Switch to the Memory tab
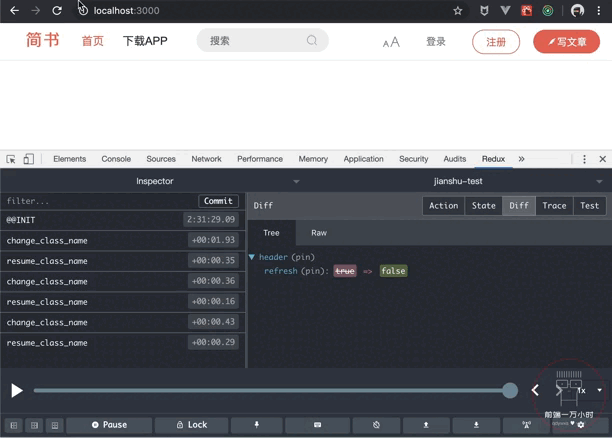 point(313,159)
